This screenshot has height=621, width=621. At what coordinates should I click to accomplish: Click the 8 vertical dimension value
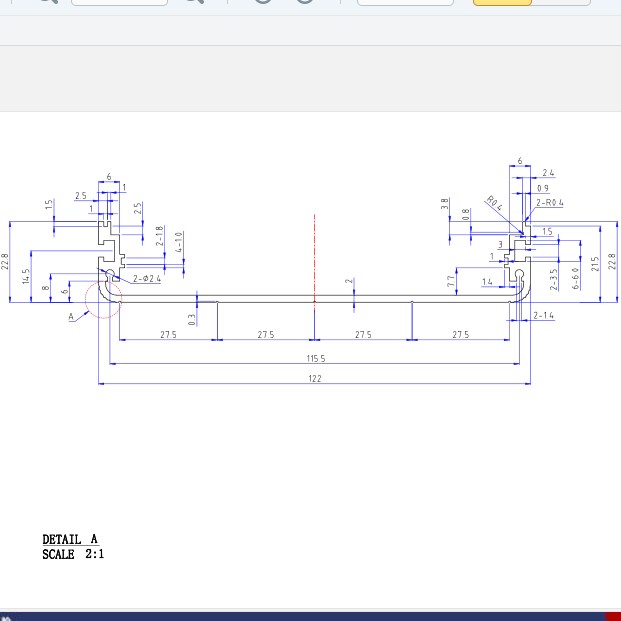(46, 288)
